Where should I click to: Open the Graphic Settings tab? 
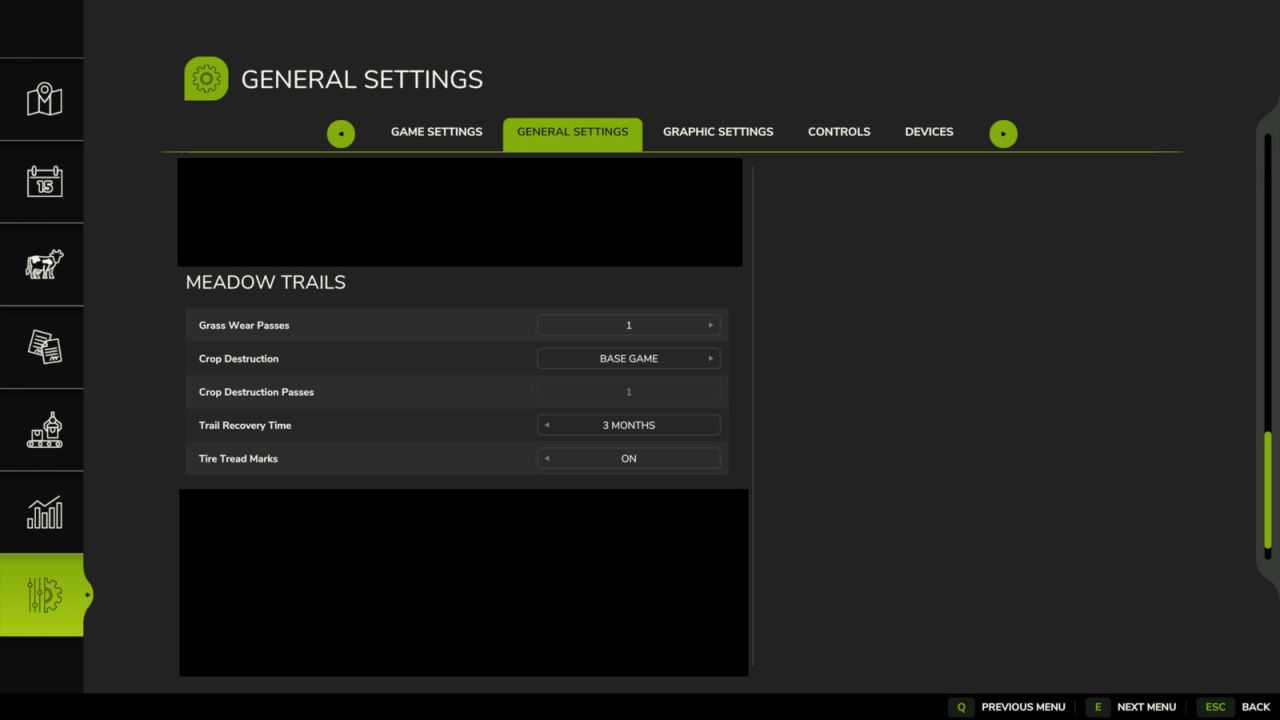point(718,132)
